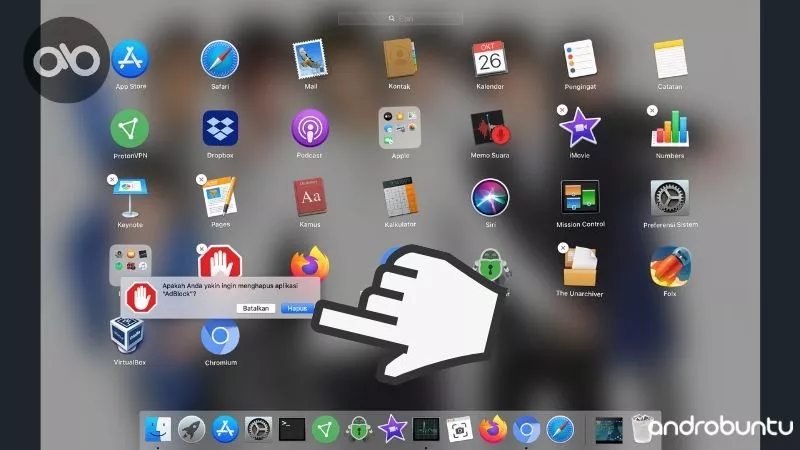Launch Safari from the Launchpad grid

(x=220, y=60)
